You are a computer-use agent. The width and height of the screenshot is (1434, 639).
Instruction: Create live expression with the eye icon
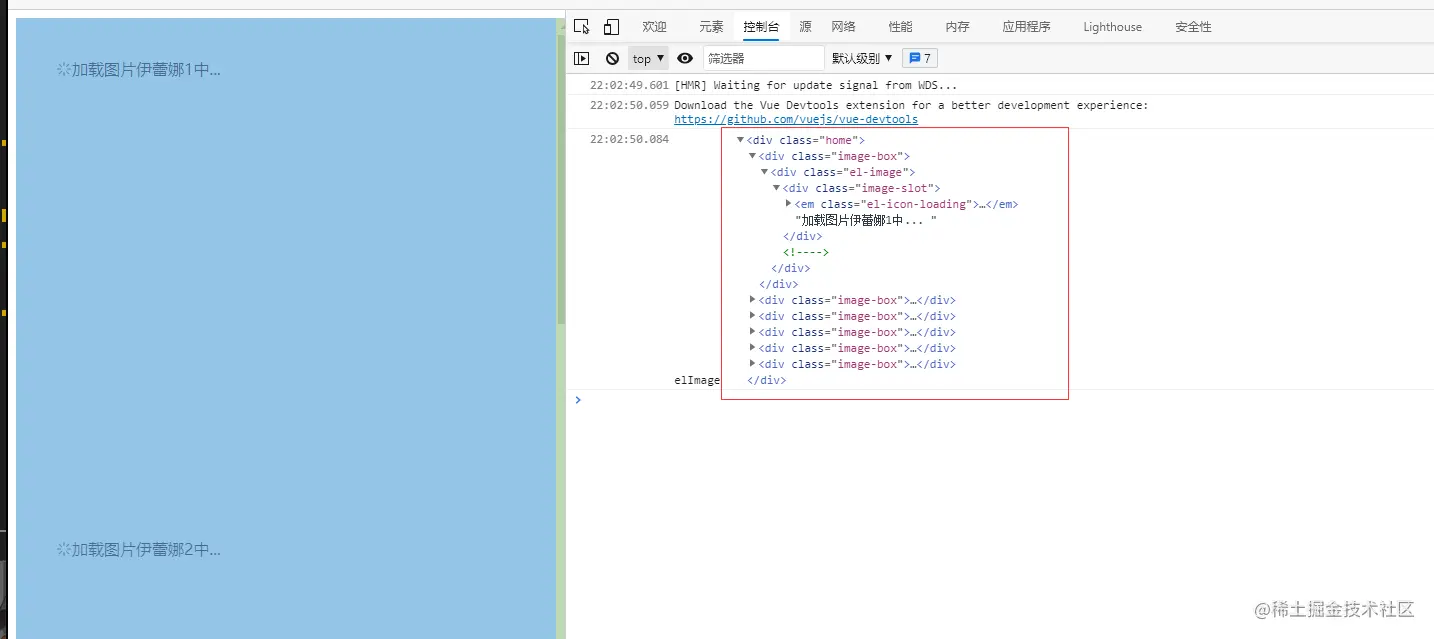click(685, 58)
